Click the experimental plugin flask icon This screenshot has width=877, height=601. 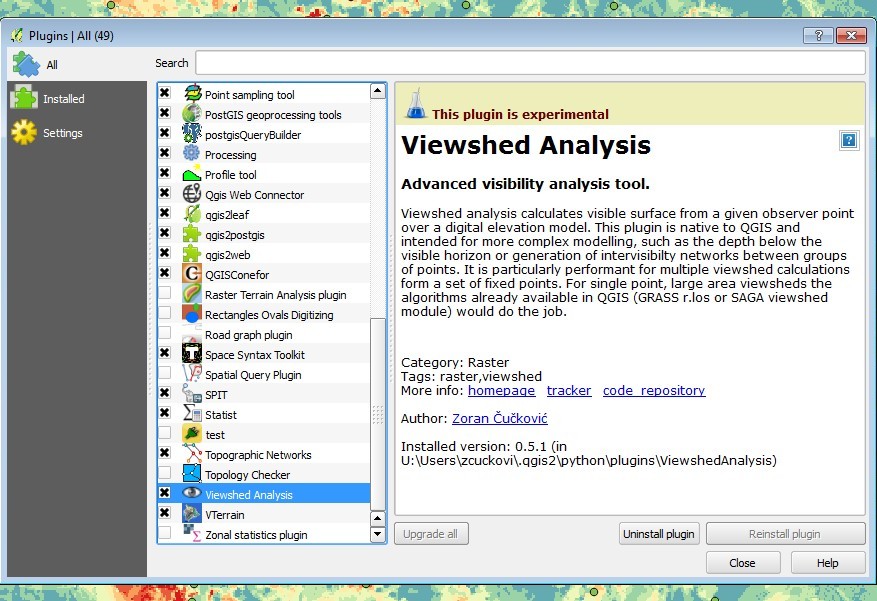(416, 104)
